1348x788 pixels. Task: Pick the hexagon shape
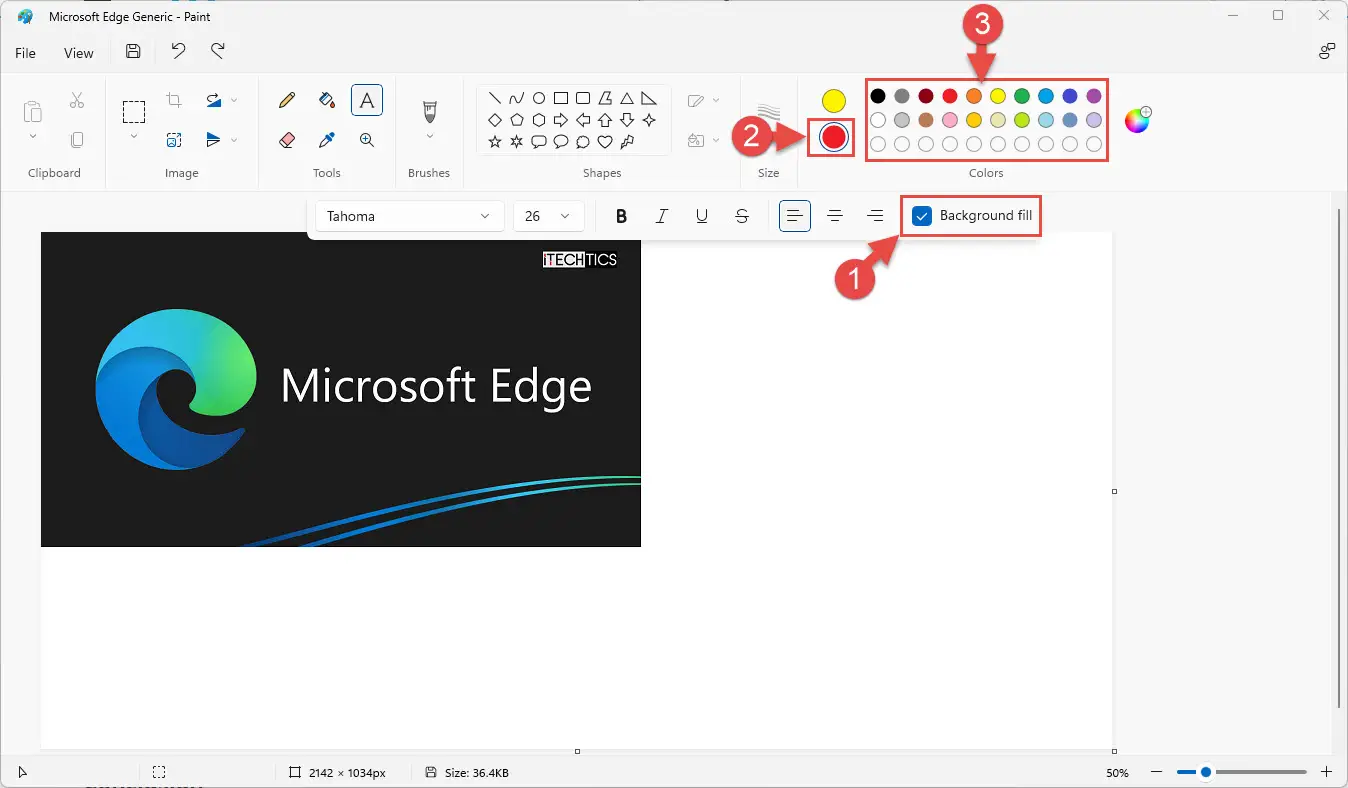pyautogui.click(x=539, y=120)
